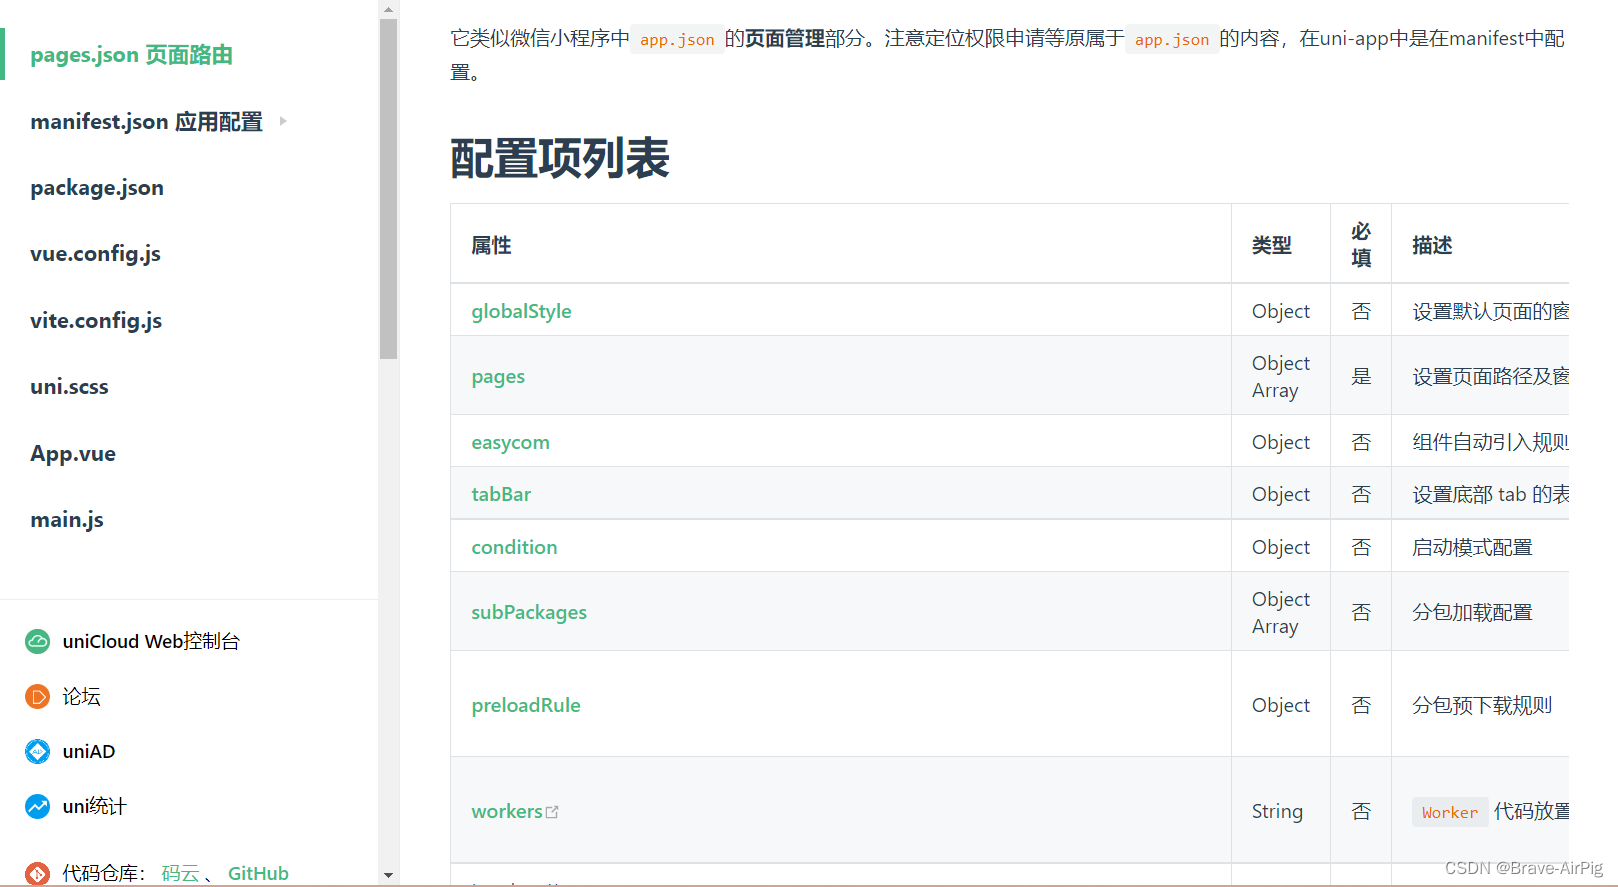
Task: Click 分包加载配置 description in subPackages row
Action: (1472, 612)
